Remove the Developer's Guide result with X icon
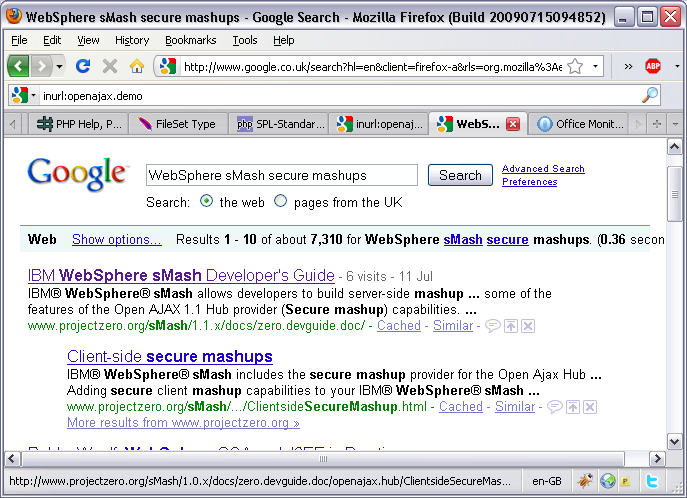 point(528,326)
